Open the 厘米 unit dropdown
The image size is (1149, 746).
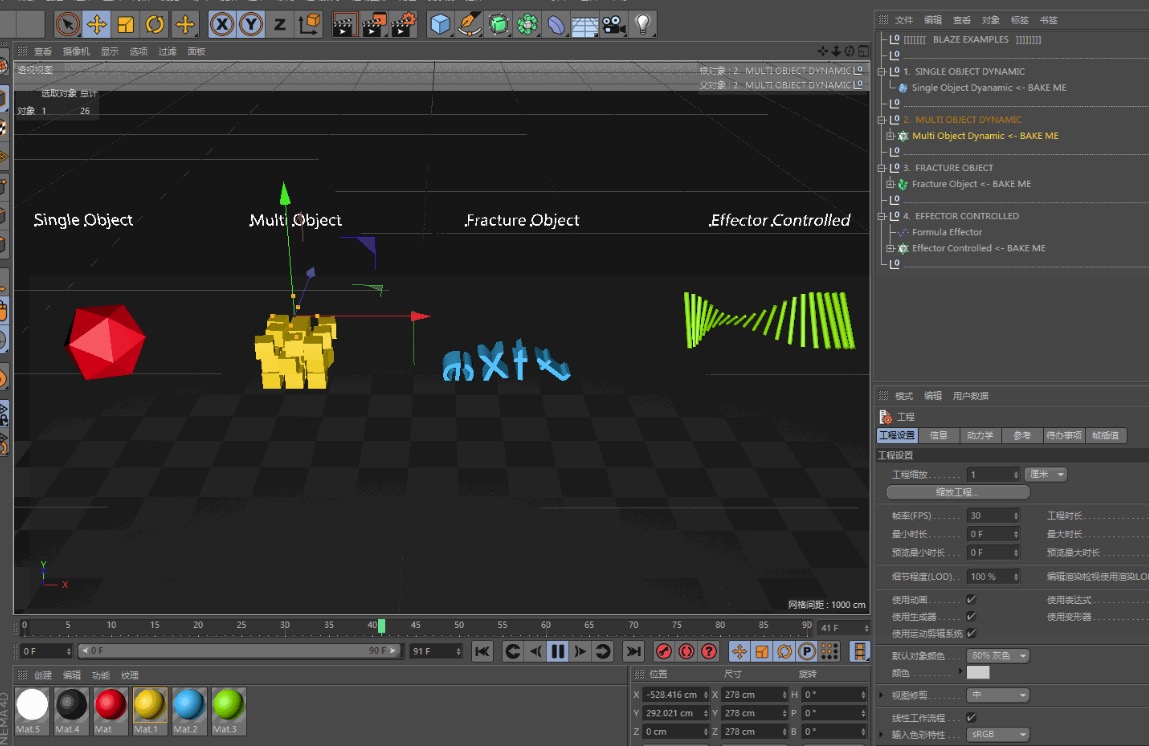click(x=1045, y=474)
